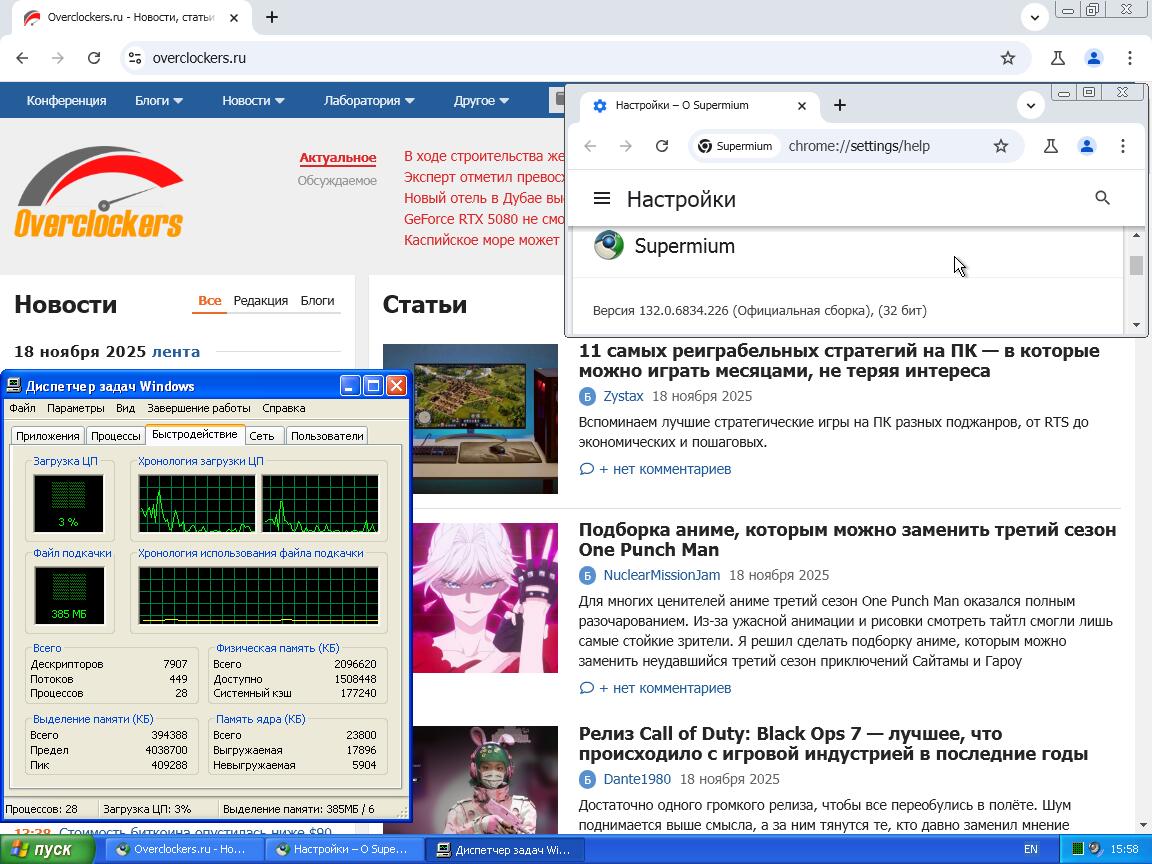Image resolution: width=1152 pixels, height=864 pixels.
Task: Expand the tab search dropdown in Overclockers window
Action: point(1034,18)
